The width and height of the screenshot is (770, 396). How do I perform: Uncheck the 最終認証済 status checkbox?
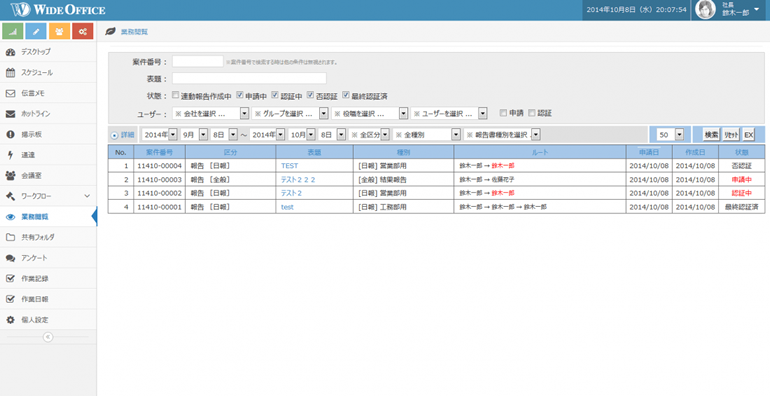coord(346,95)
